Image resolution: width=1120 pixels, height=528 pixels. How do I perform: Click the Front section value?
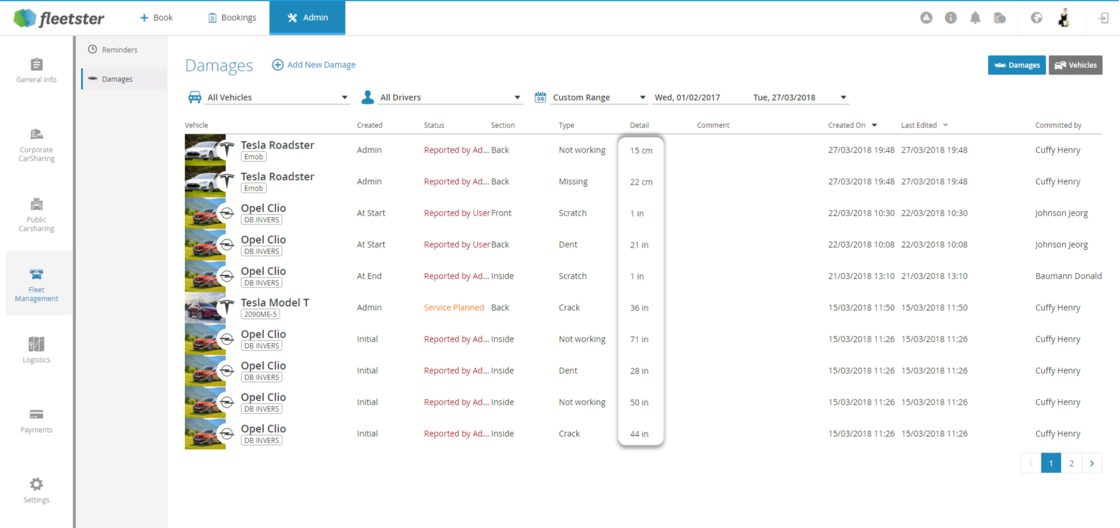tap(501, 213)
